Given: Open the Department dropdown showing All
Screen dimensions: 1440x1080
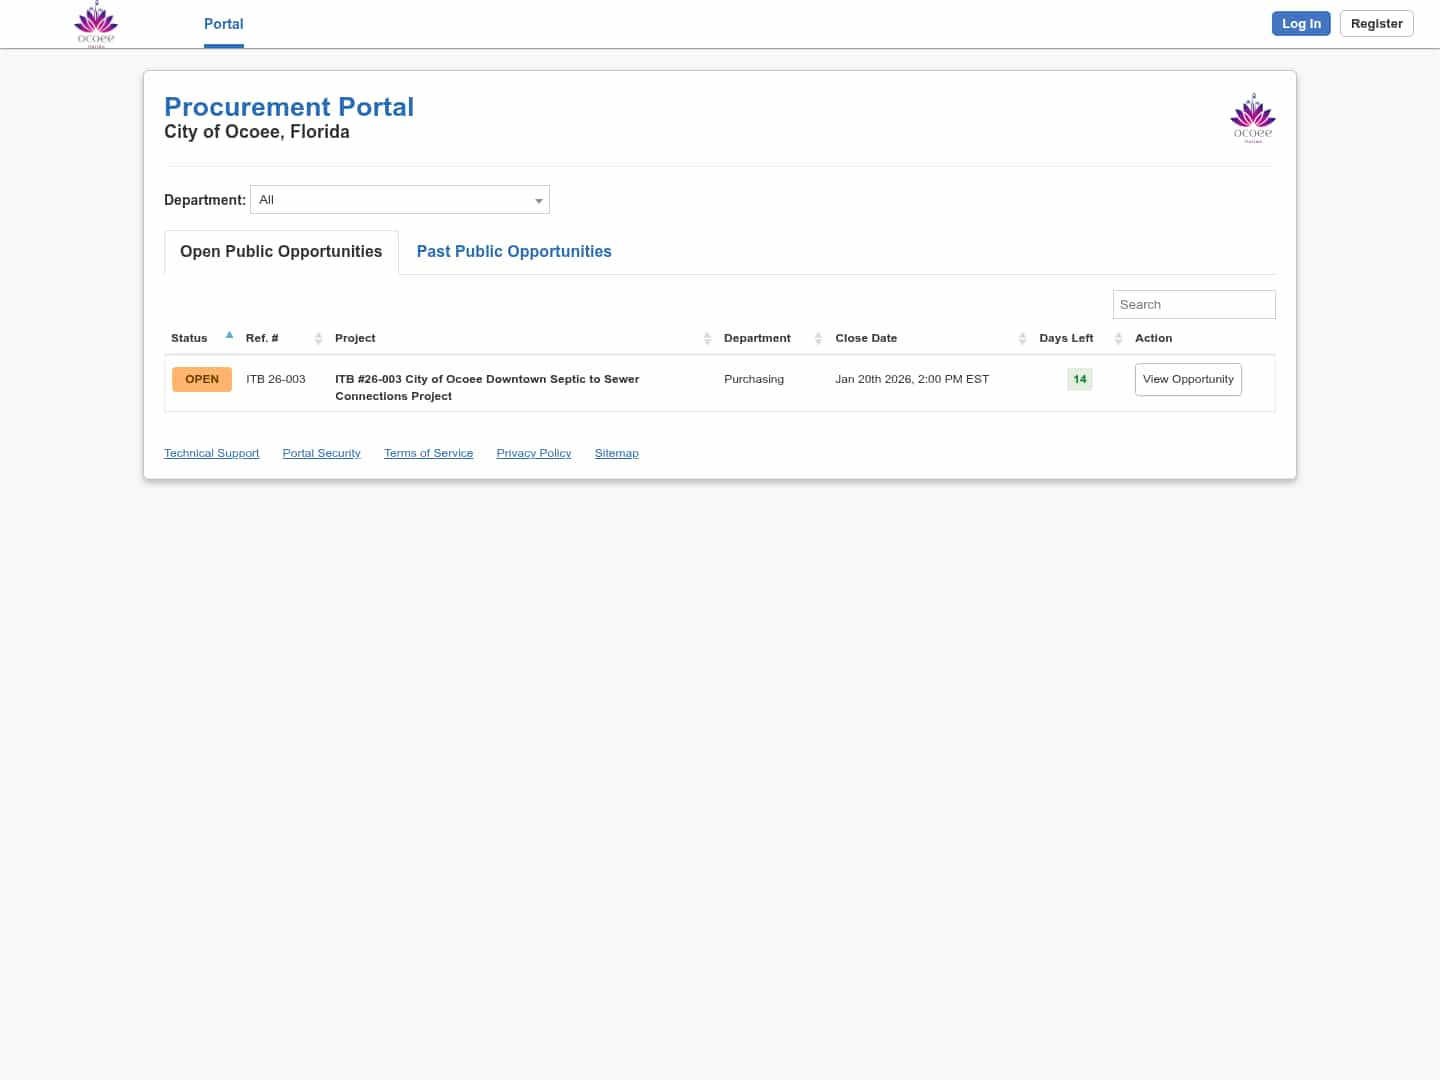Looking at the screenshot, I should 400,199.
